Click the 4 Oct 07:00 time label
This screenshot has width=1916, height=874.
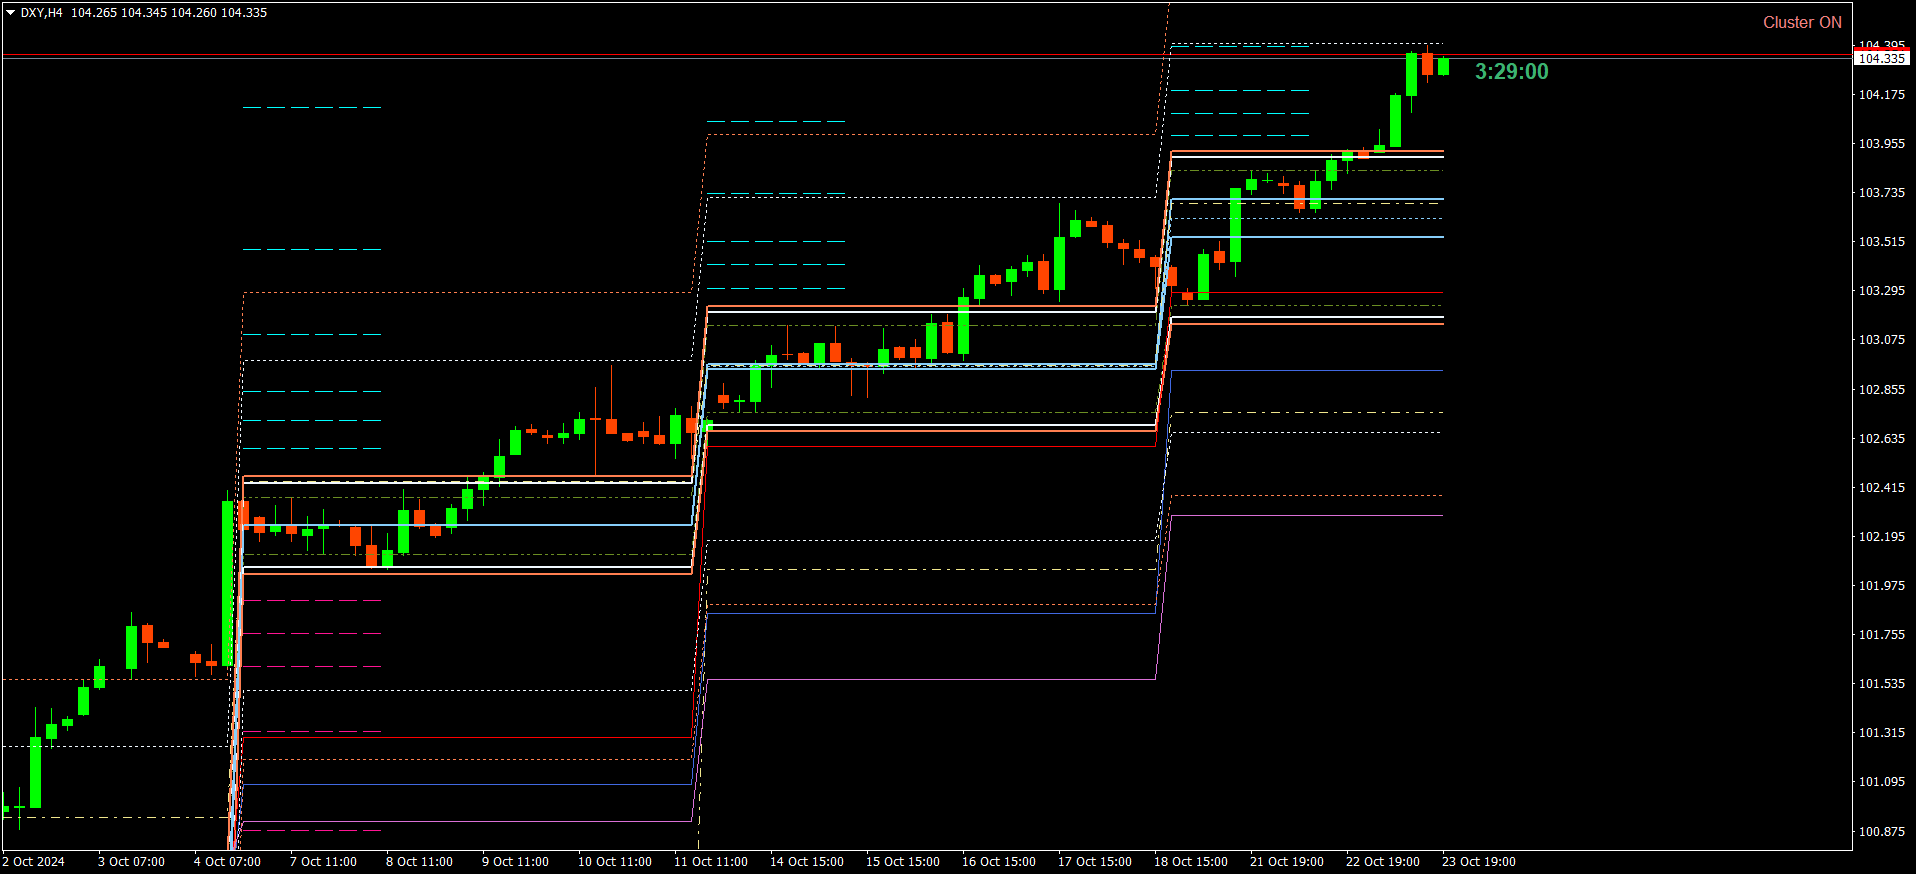(x=227, y=862)
